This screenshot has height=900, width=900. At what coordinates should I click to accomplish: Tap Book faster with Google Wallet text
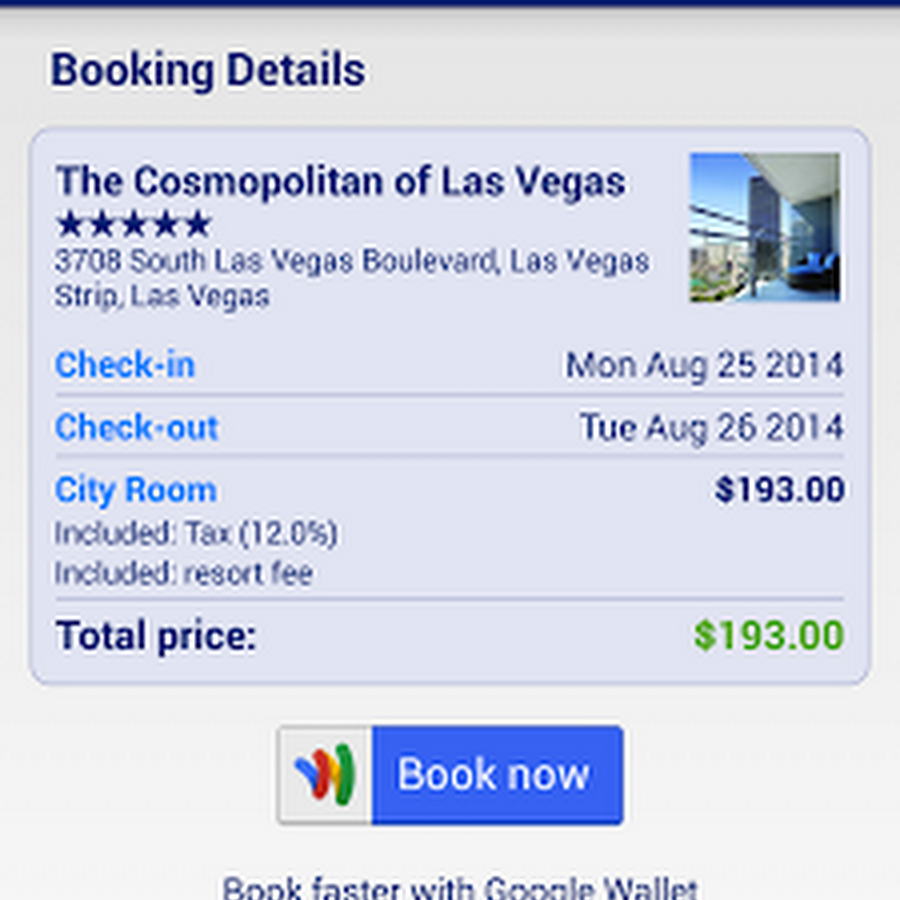click(459, 888)
